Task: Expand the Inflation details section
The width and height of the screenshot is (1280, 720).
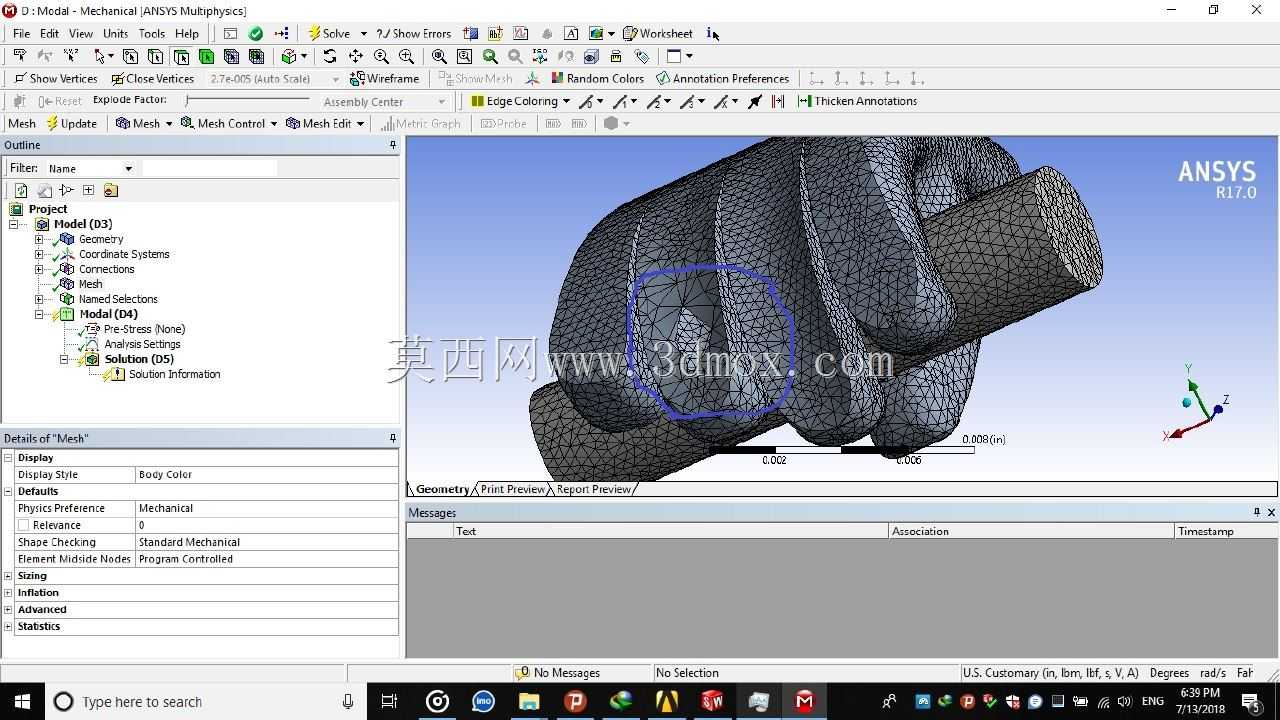Action: [x=8, y=593]
